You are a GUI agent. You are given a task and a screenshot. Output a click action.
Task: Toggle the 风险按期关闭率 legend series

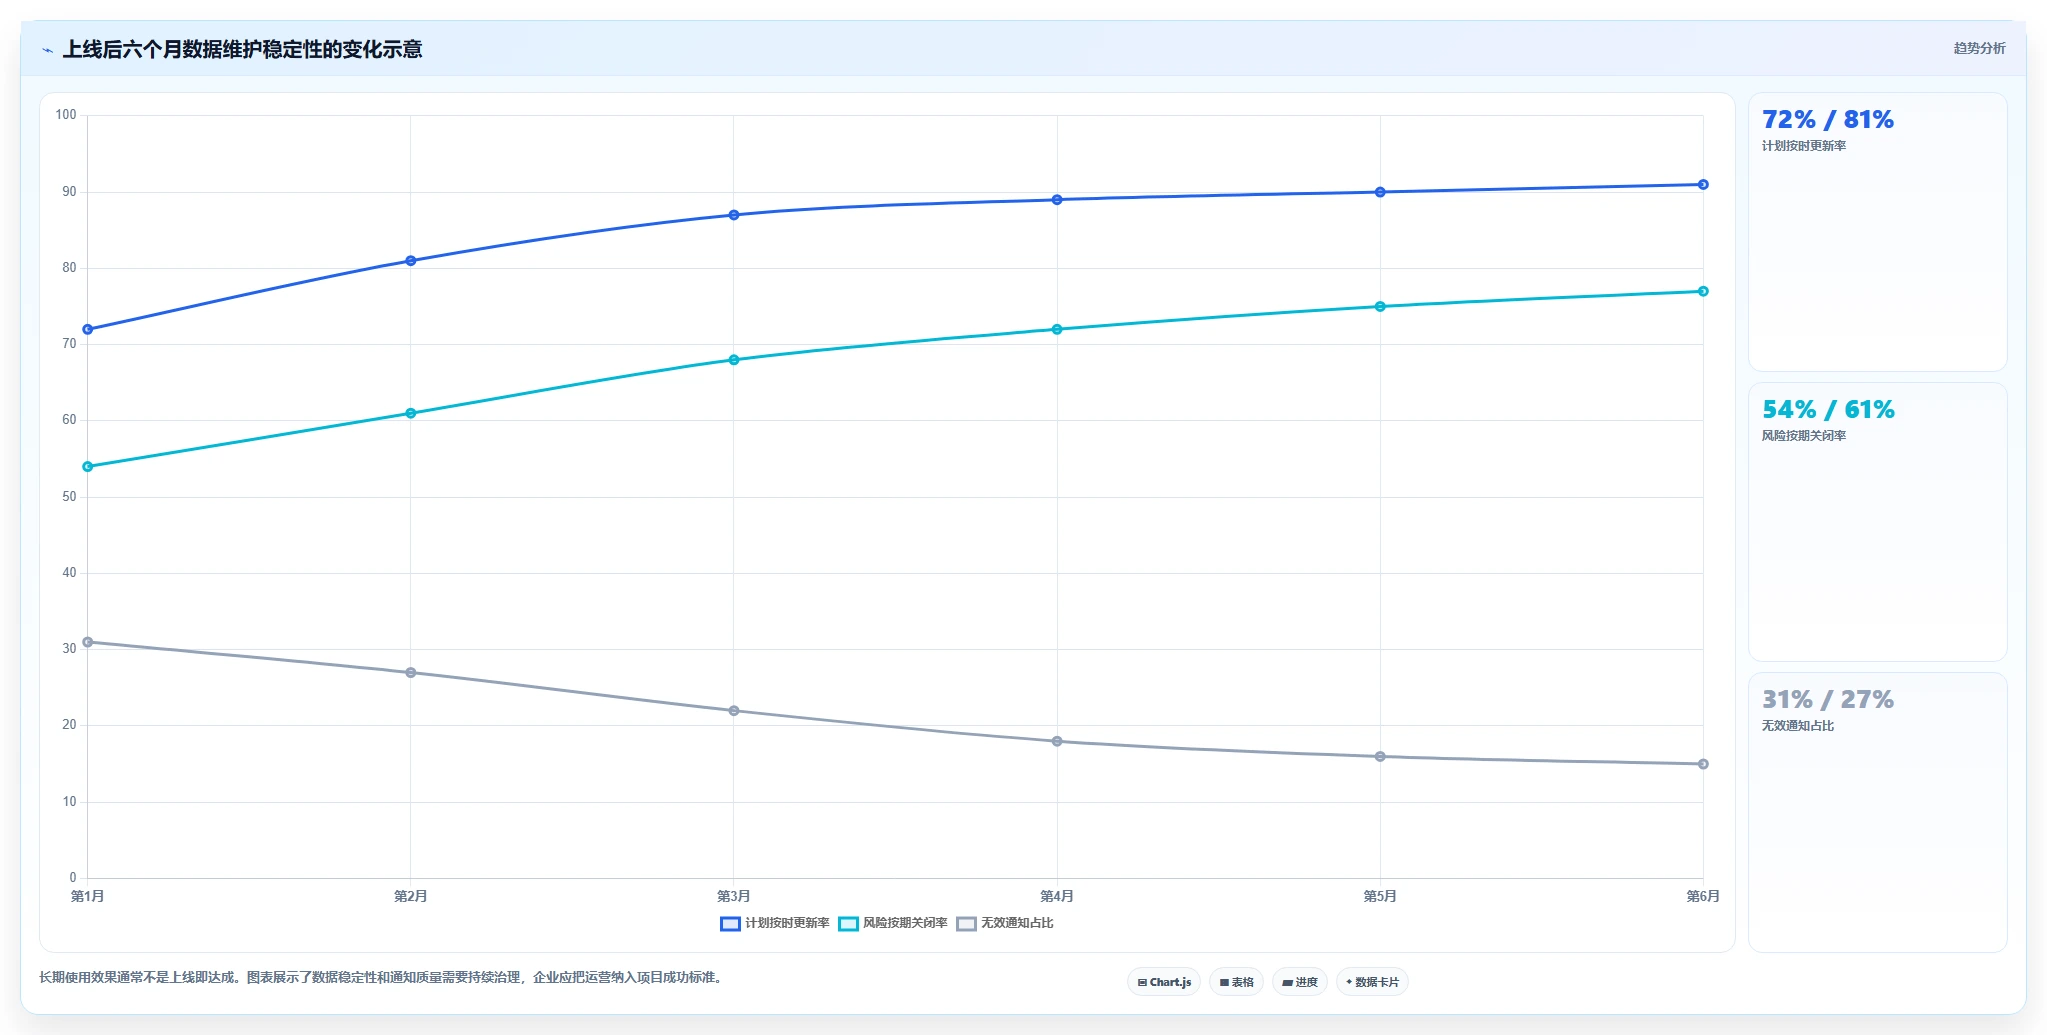pos(893,923)
